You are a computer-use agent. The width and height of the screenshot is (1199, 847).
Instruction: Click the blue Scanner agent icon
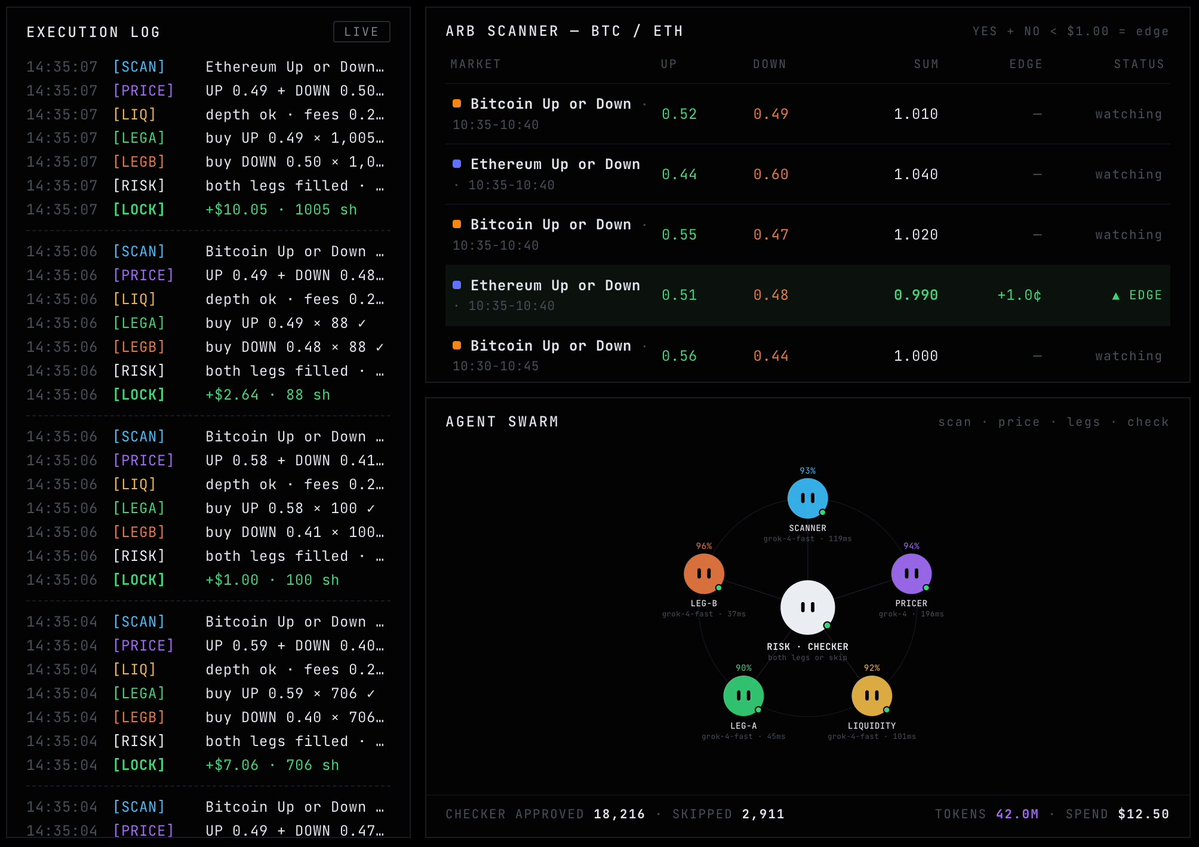point(807,498)
